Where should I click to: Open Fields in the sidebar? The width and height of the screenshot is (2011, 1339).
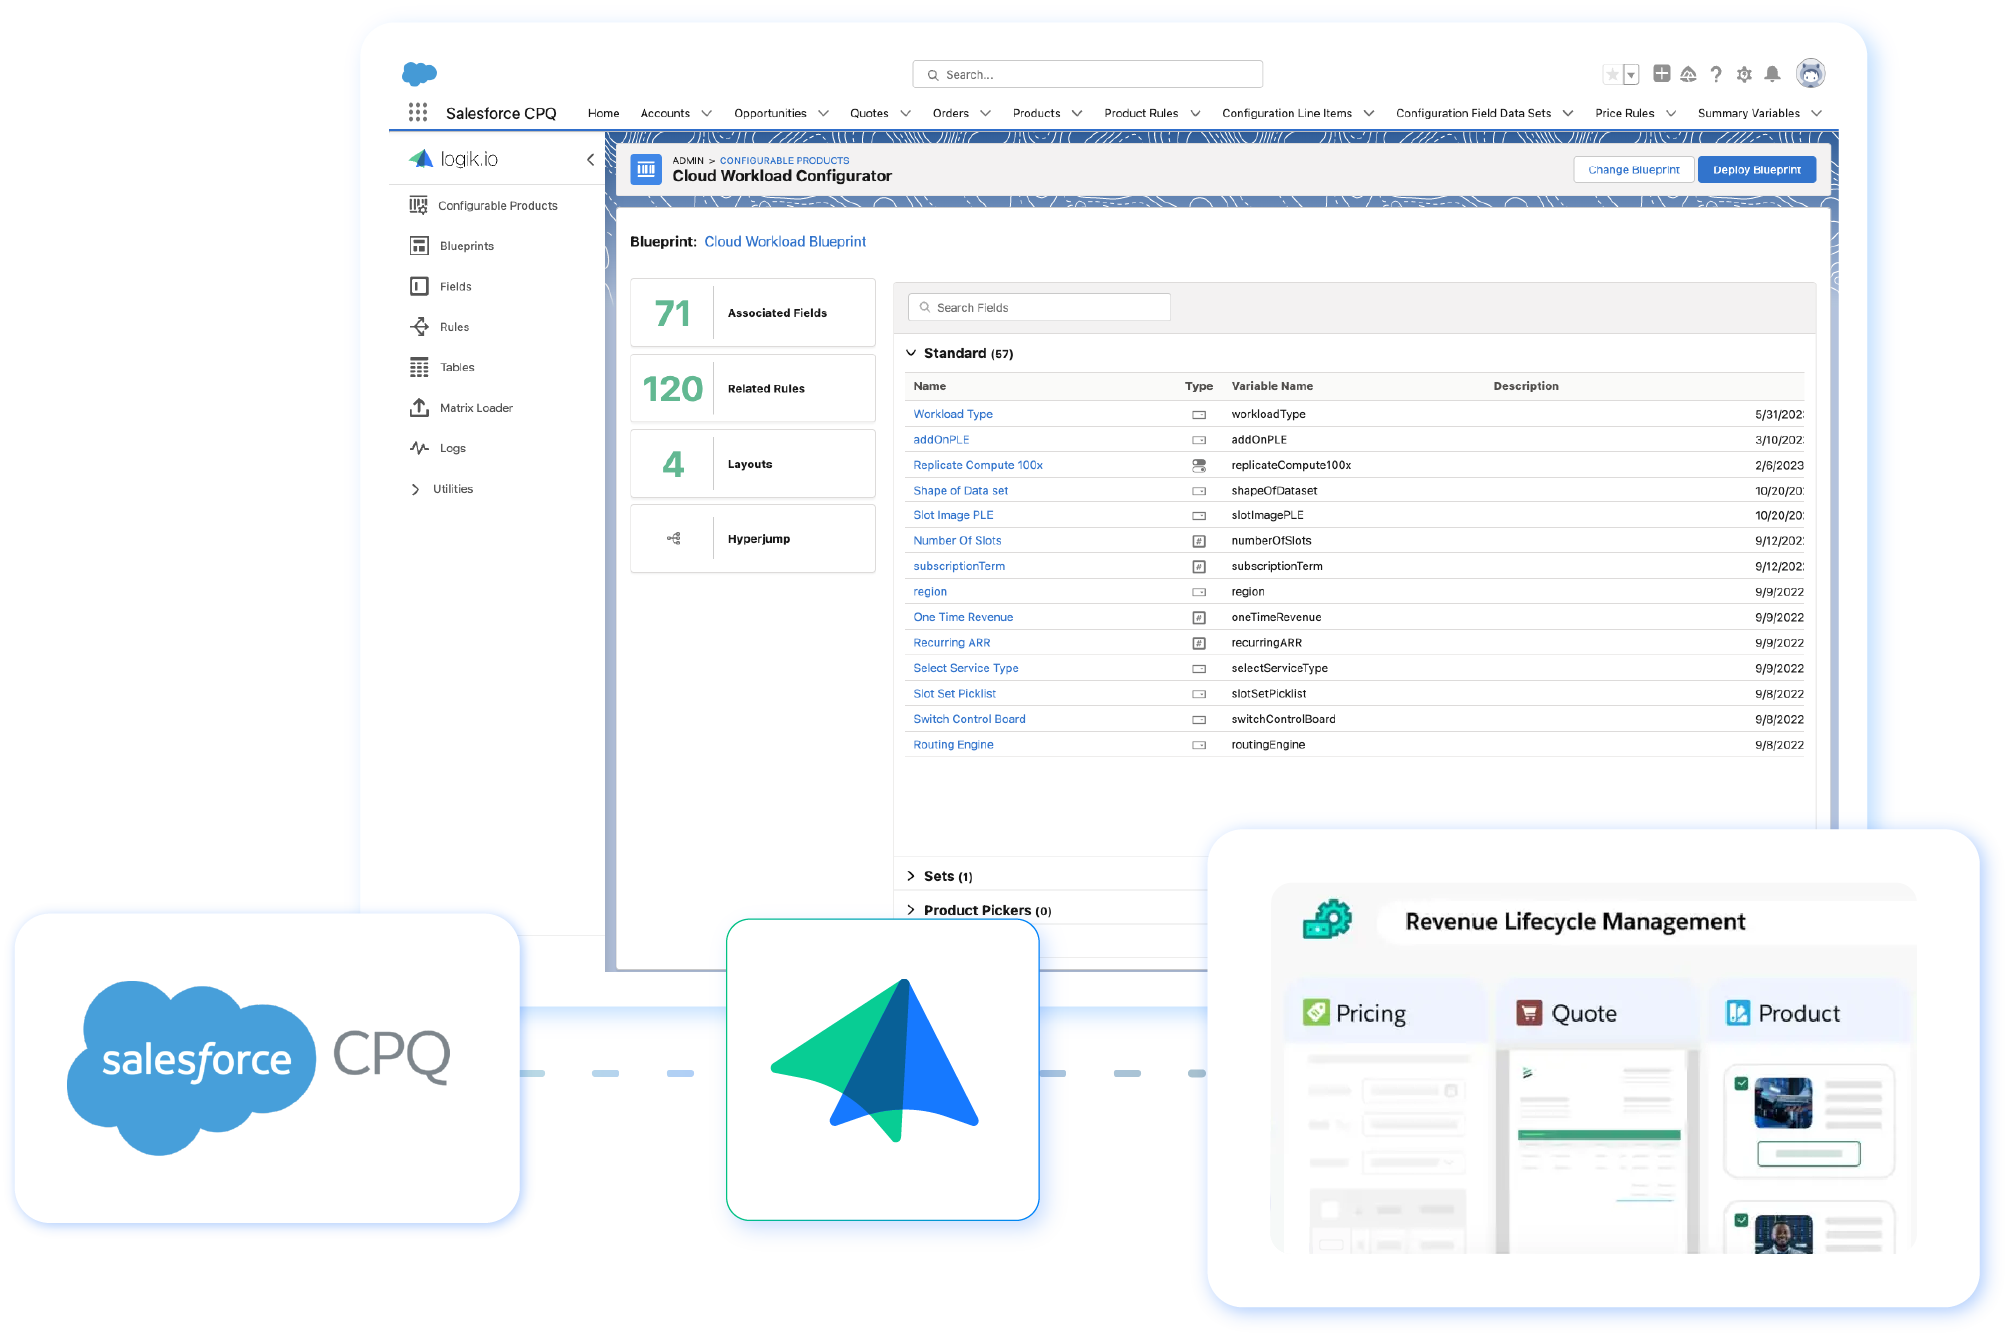click(x=441, y=286)
